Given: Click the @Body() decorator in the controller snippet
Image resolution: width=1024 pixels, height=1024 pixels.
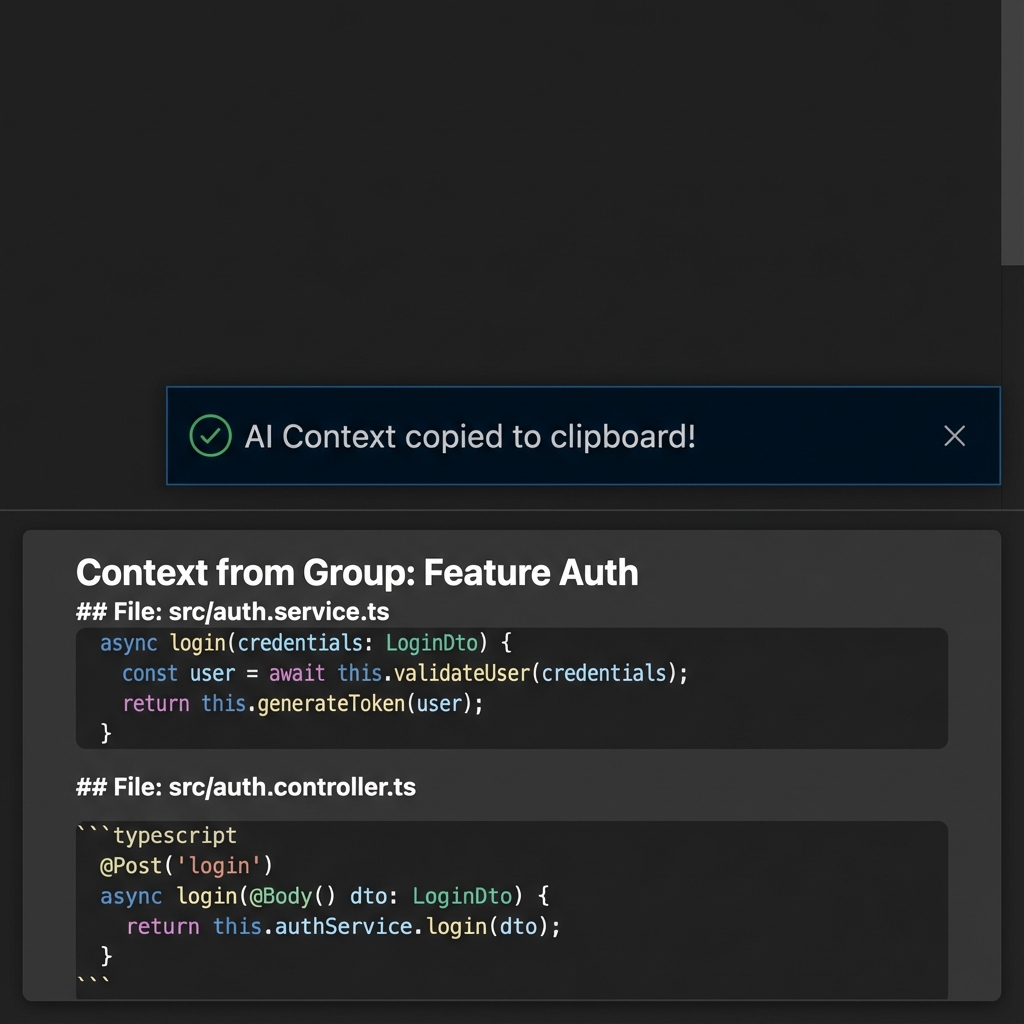Looking at the screenshot, I should (x=291, y=896).
